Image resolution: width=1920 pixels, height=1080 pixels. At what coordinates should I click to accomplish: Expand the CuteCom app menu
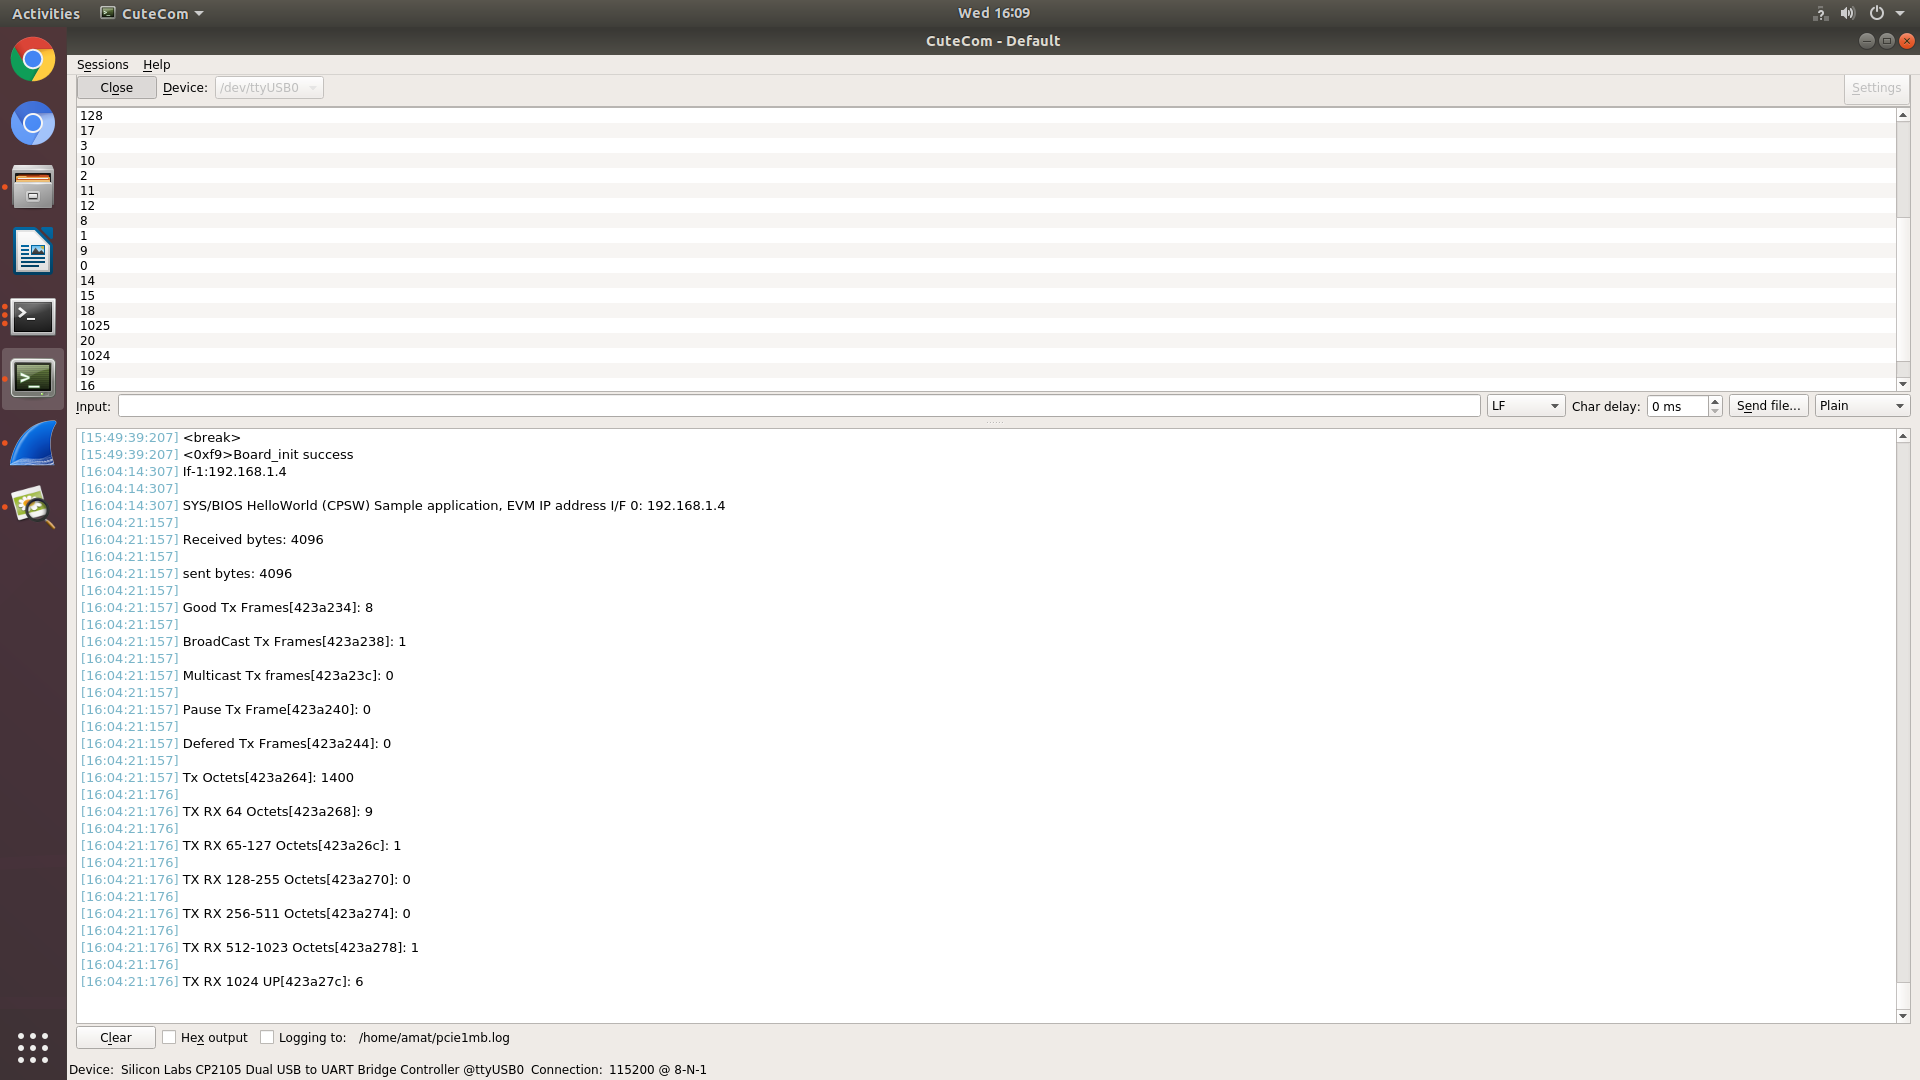pyautogui.click(x=153, y=13)
